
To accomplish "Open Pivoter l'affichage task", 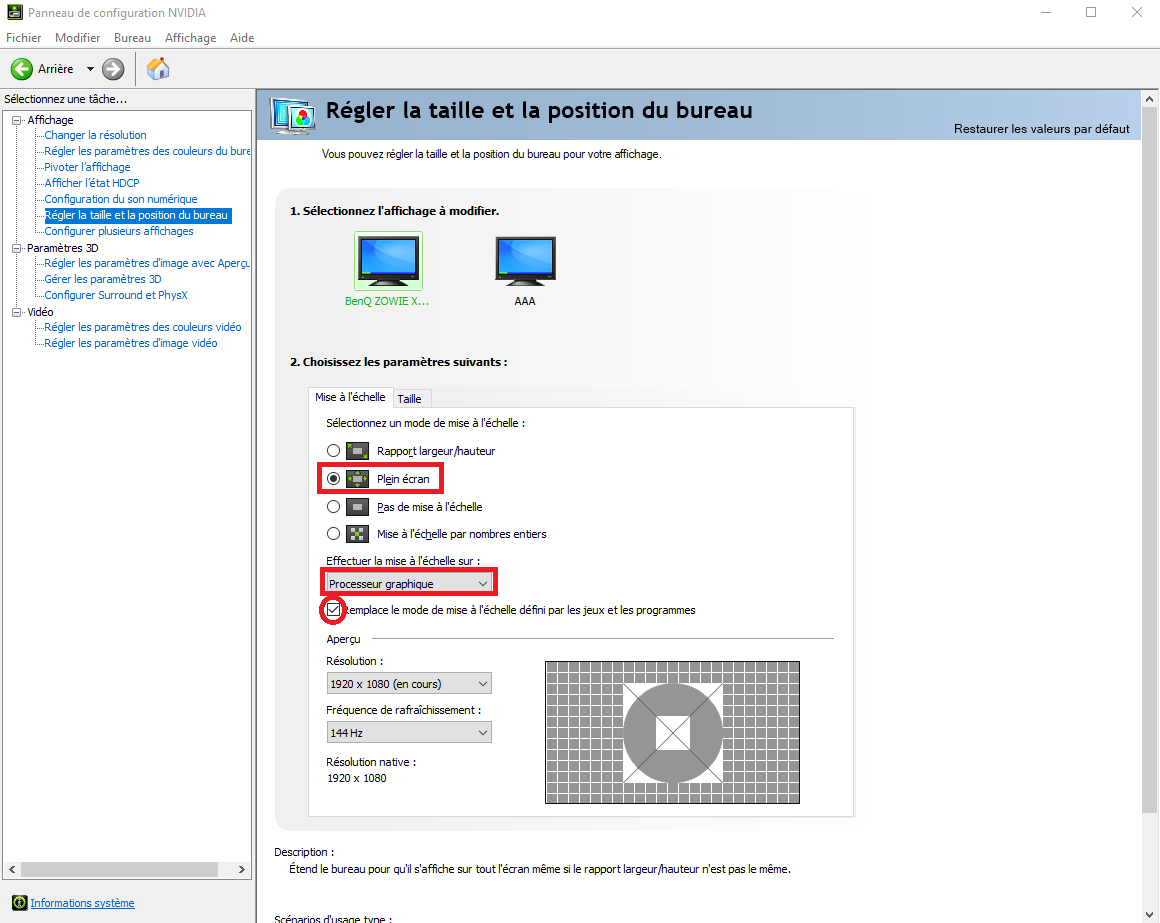I will tap(87, 167).
